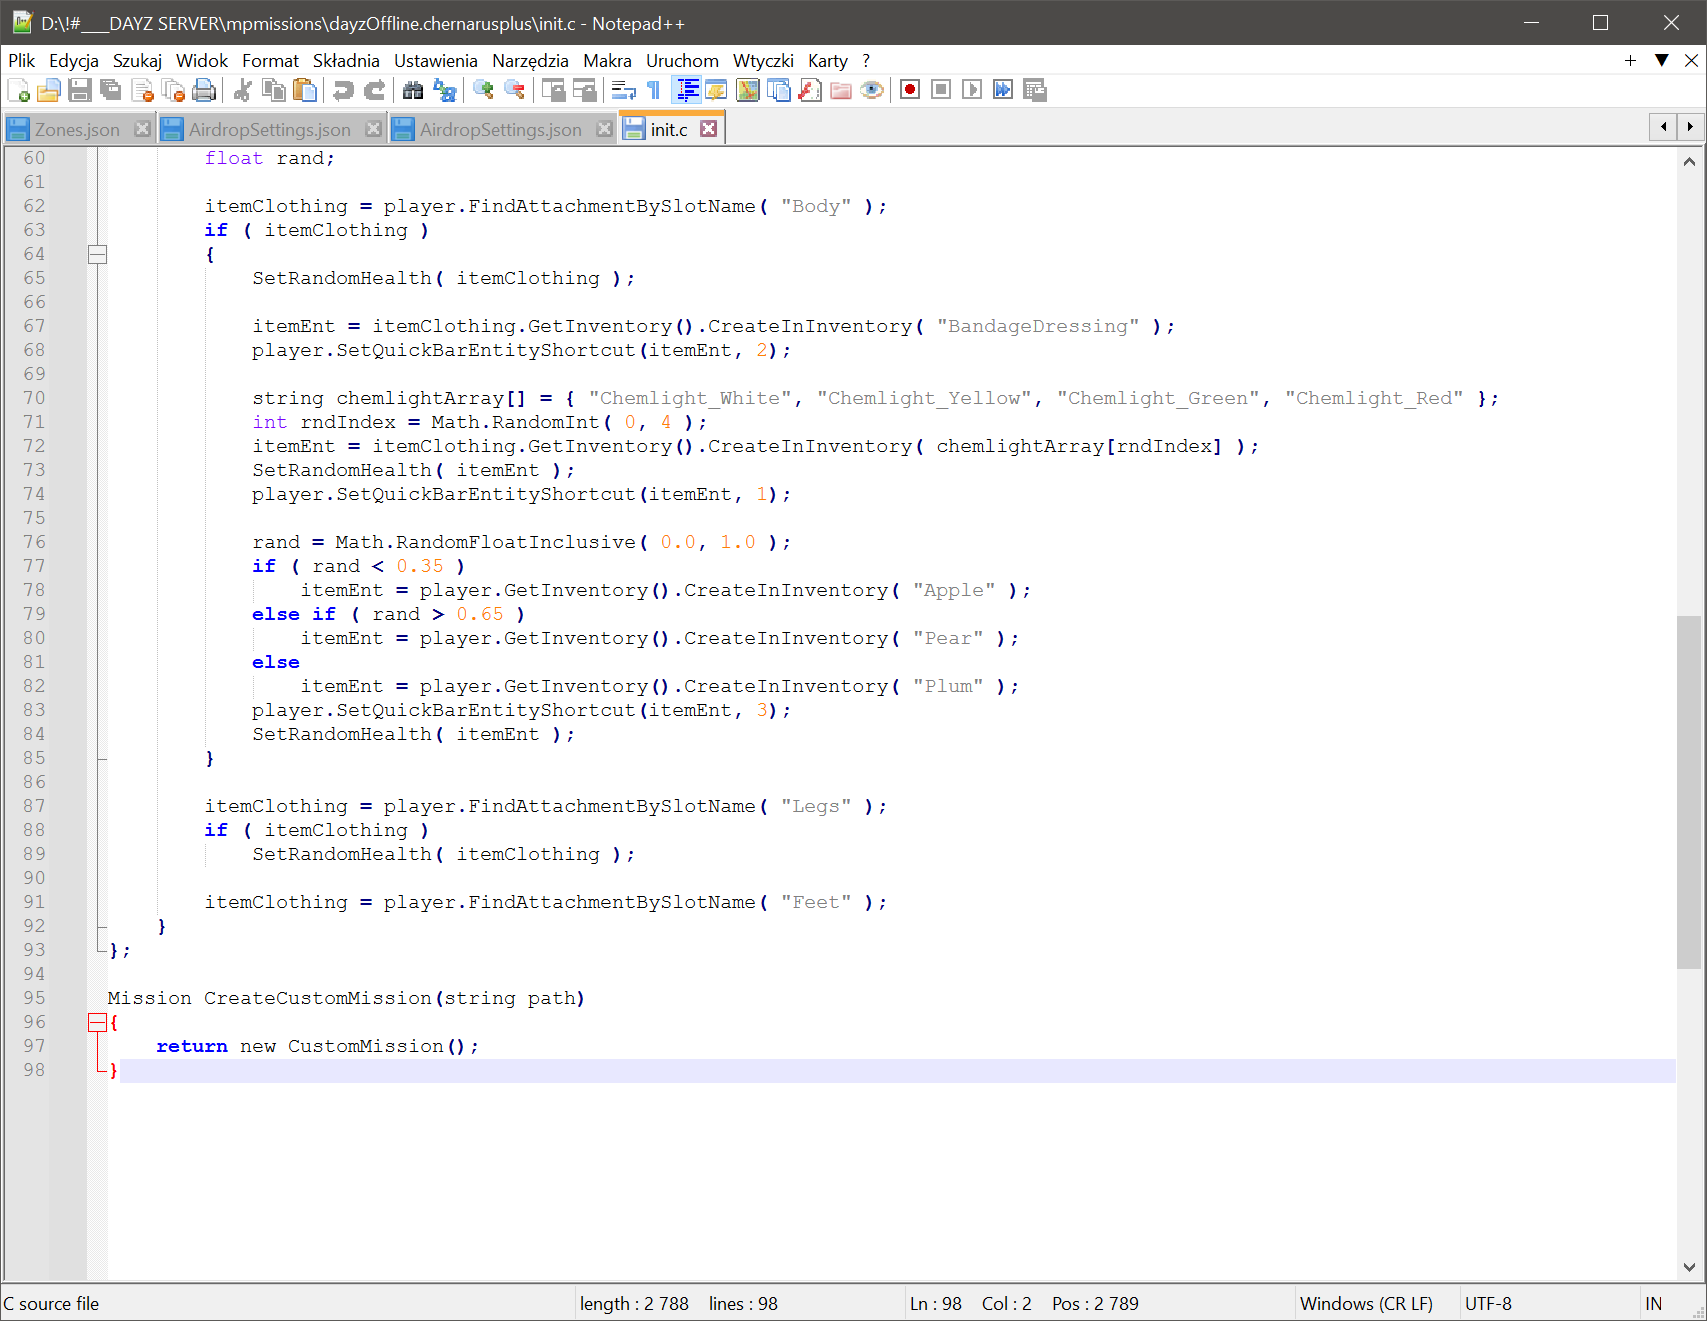Viewport: 1707px width, 1321px height.
Task: Click the Close document icon
Action: 142,90
